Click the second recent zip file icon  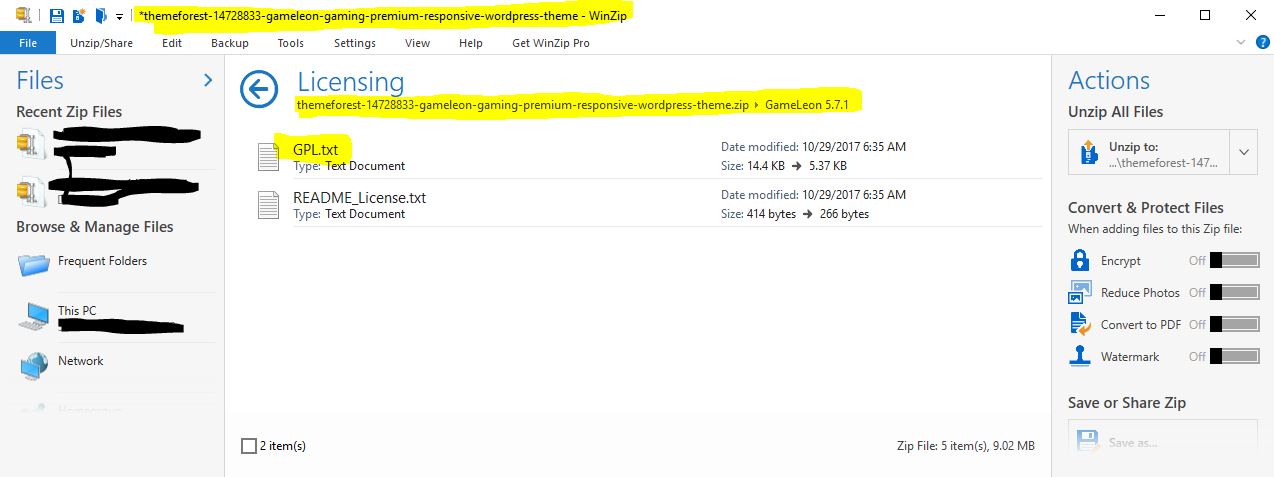click(x=32, y=191)
